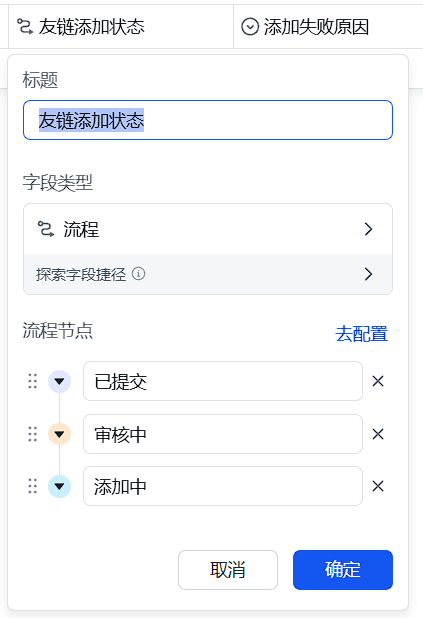
Task: Open color picker for 已提交 node
Action: coord(60,381)
